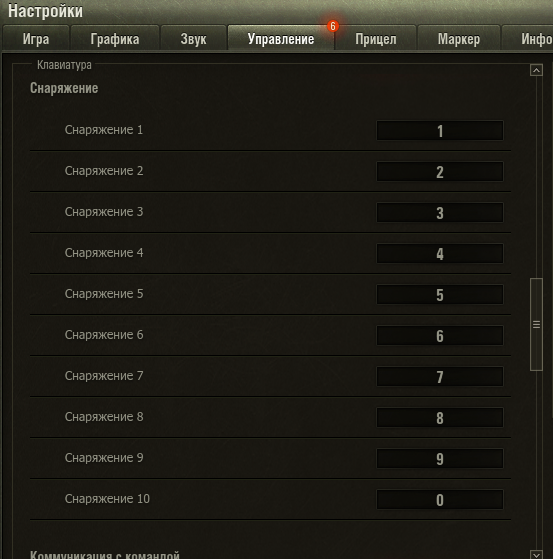
Task: Open the Прицел tab
Action: (x=376, y=39)
